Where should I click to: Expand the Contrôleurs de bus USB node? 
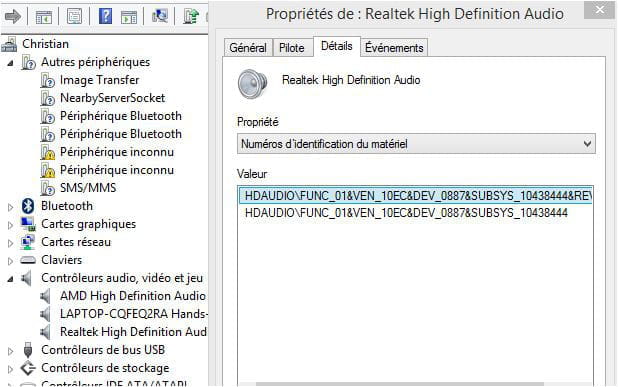(x=11, y=350)
